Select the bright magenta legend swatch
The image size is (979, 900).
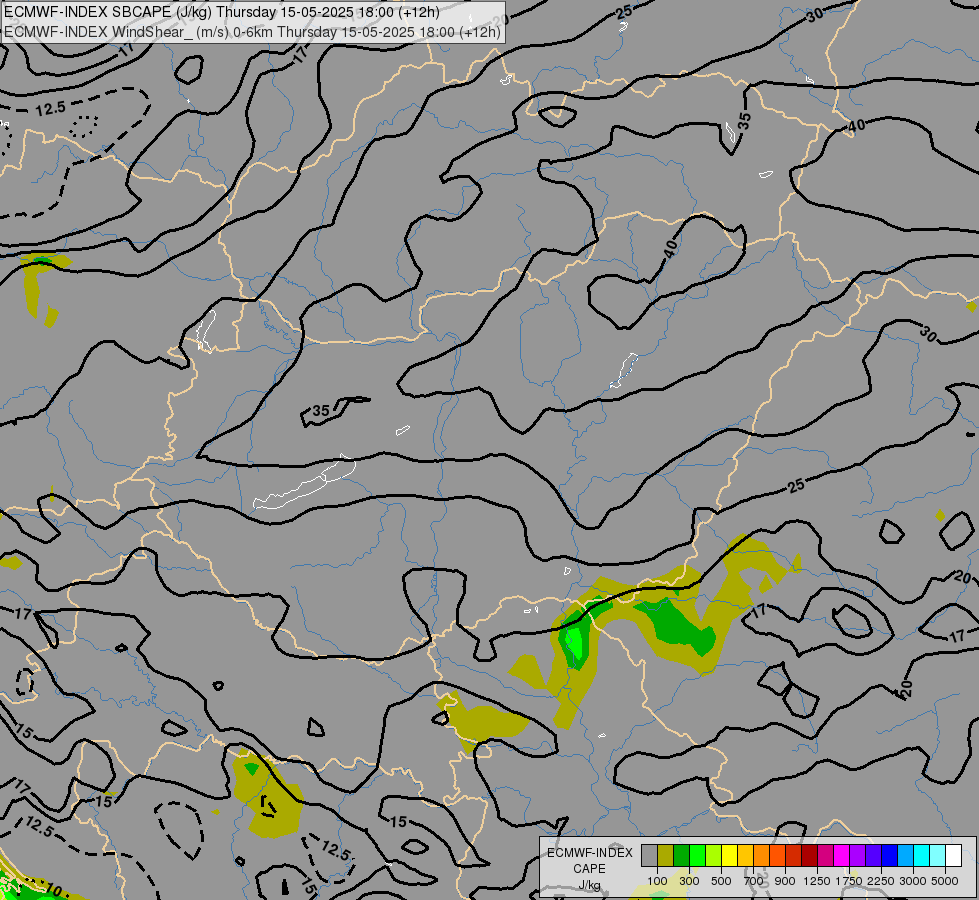(842, 856)
